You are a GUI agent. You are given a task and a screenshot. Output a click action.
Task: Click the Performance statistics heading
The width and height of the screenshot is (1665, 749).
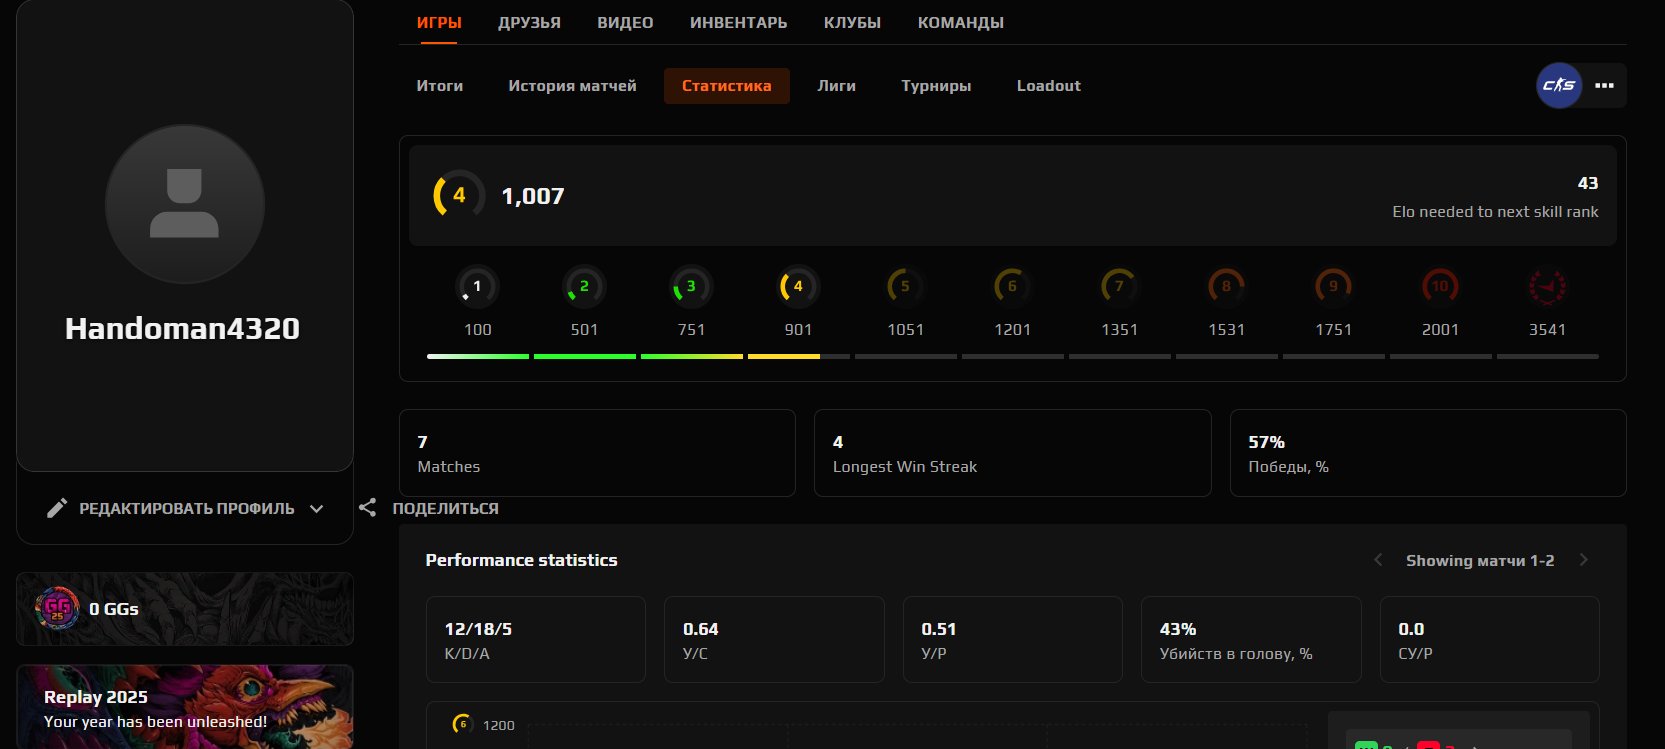coord(521,560)
